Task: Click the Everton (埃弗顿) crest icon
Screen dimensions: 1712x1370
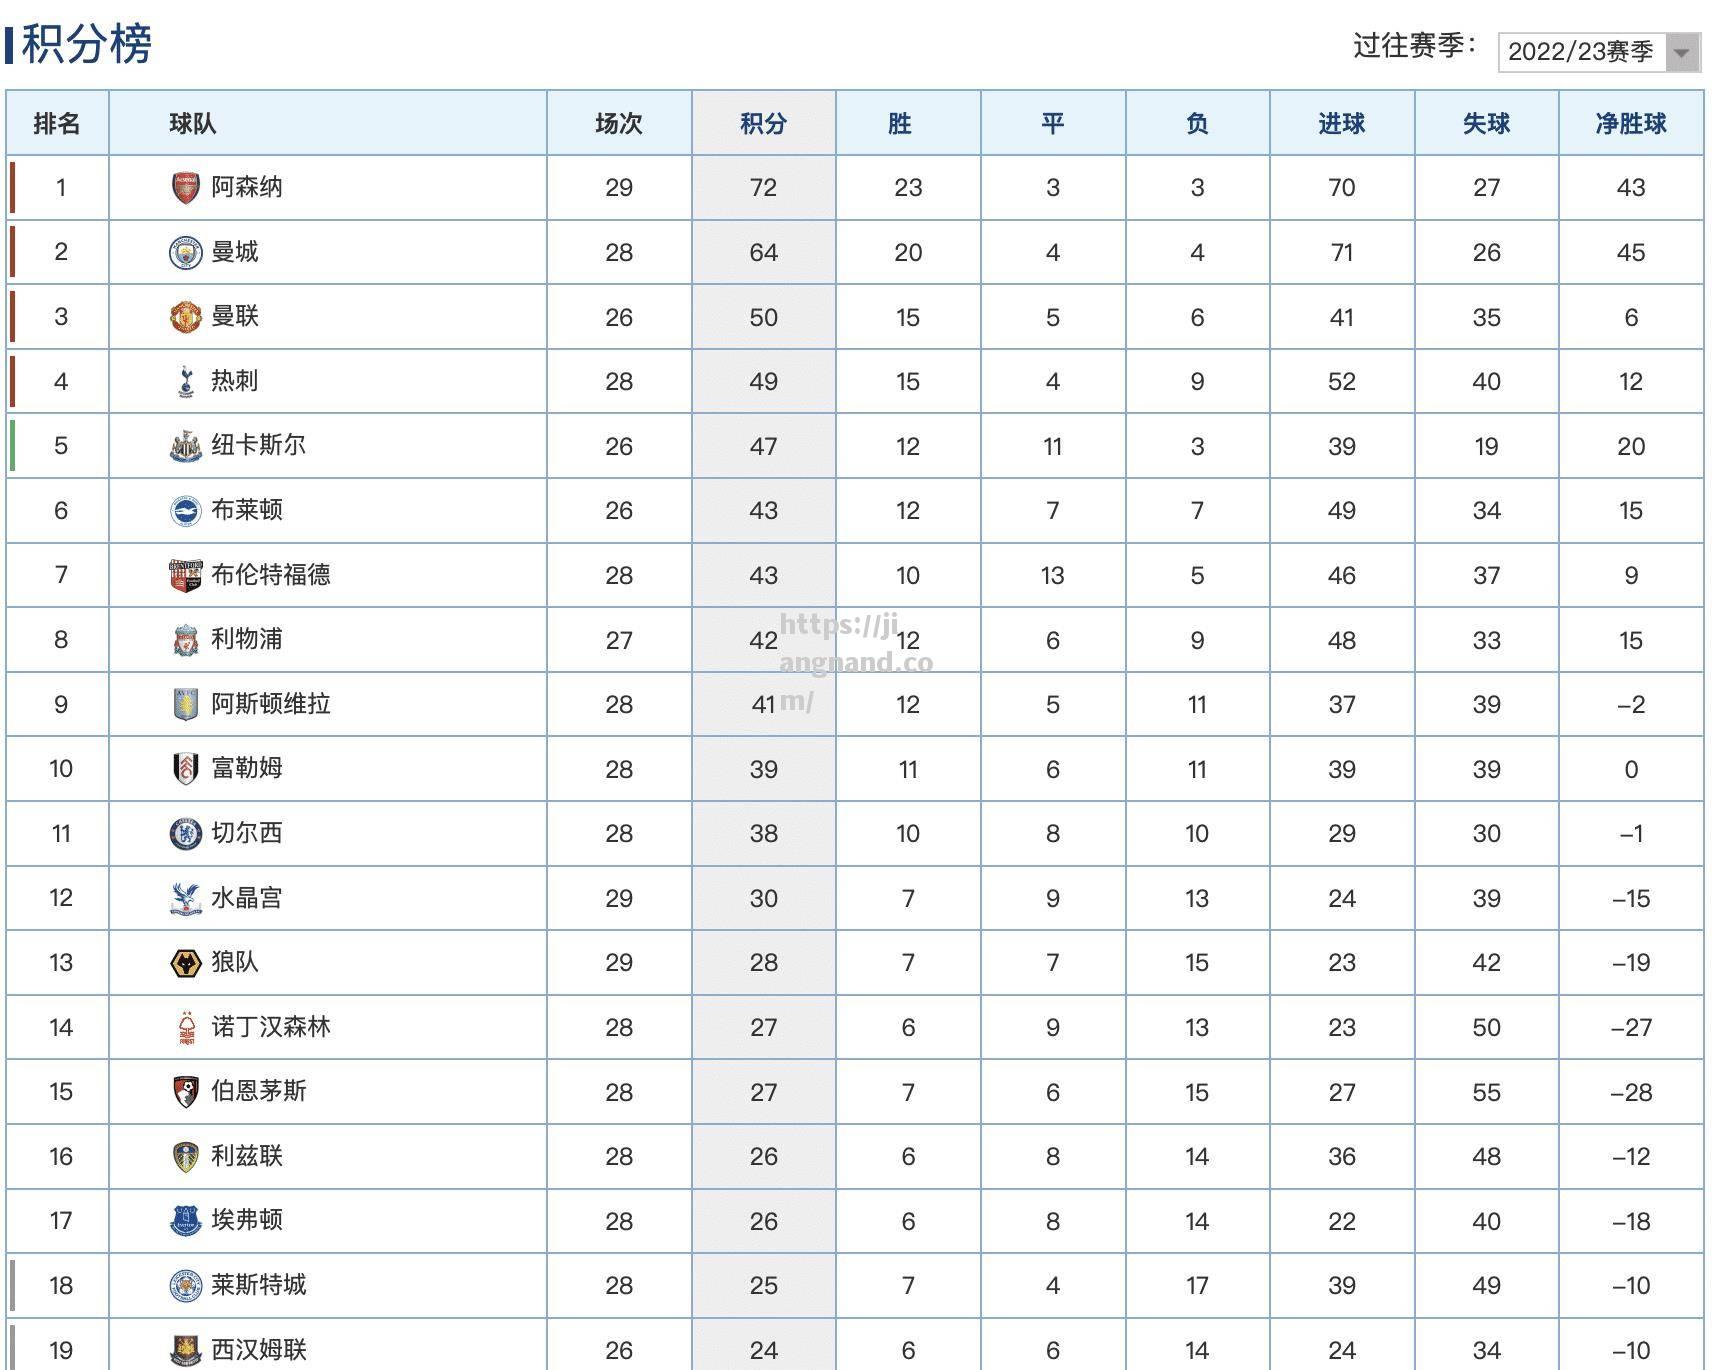Action: pyautogui.click(x=186, y=1221)
